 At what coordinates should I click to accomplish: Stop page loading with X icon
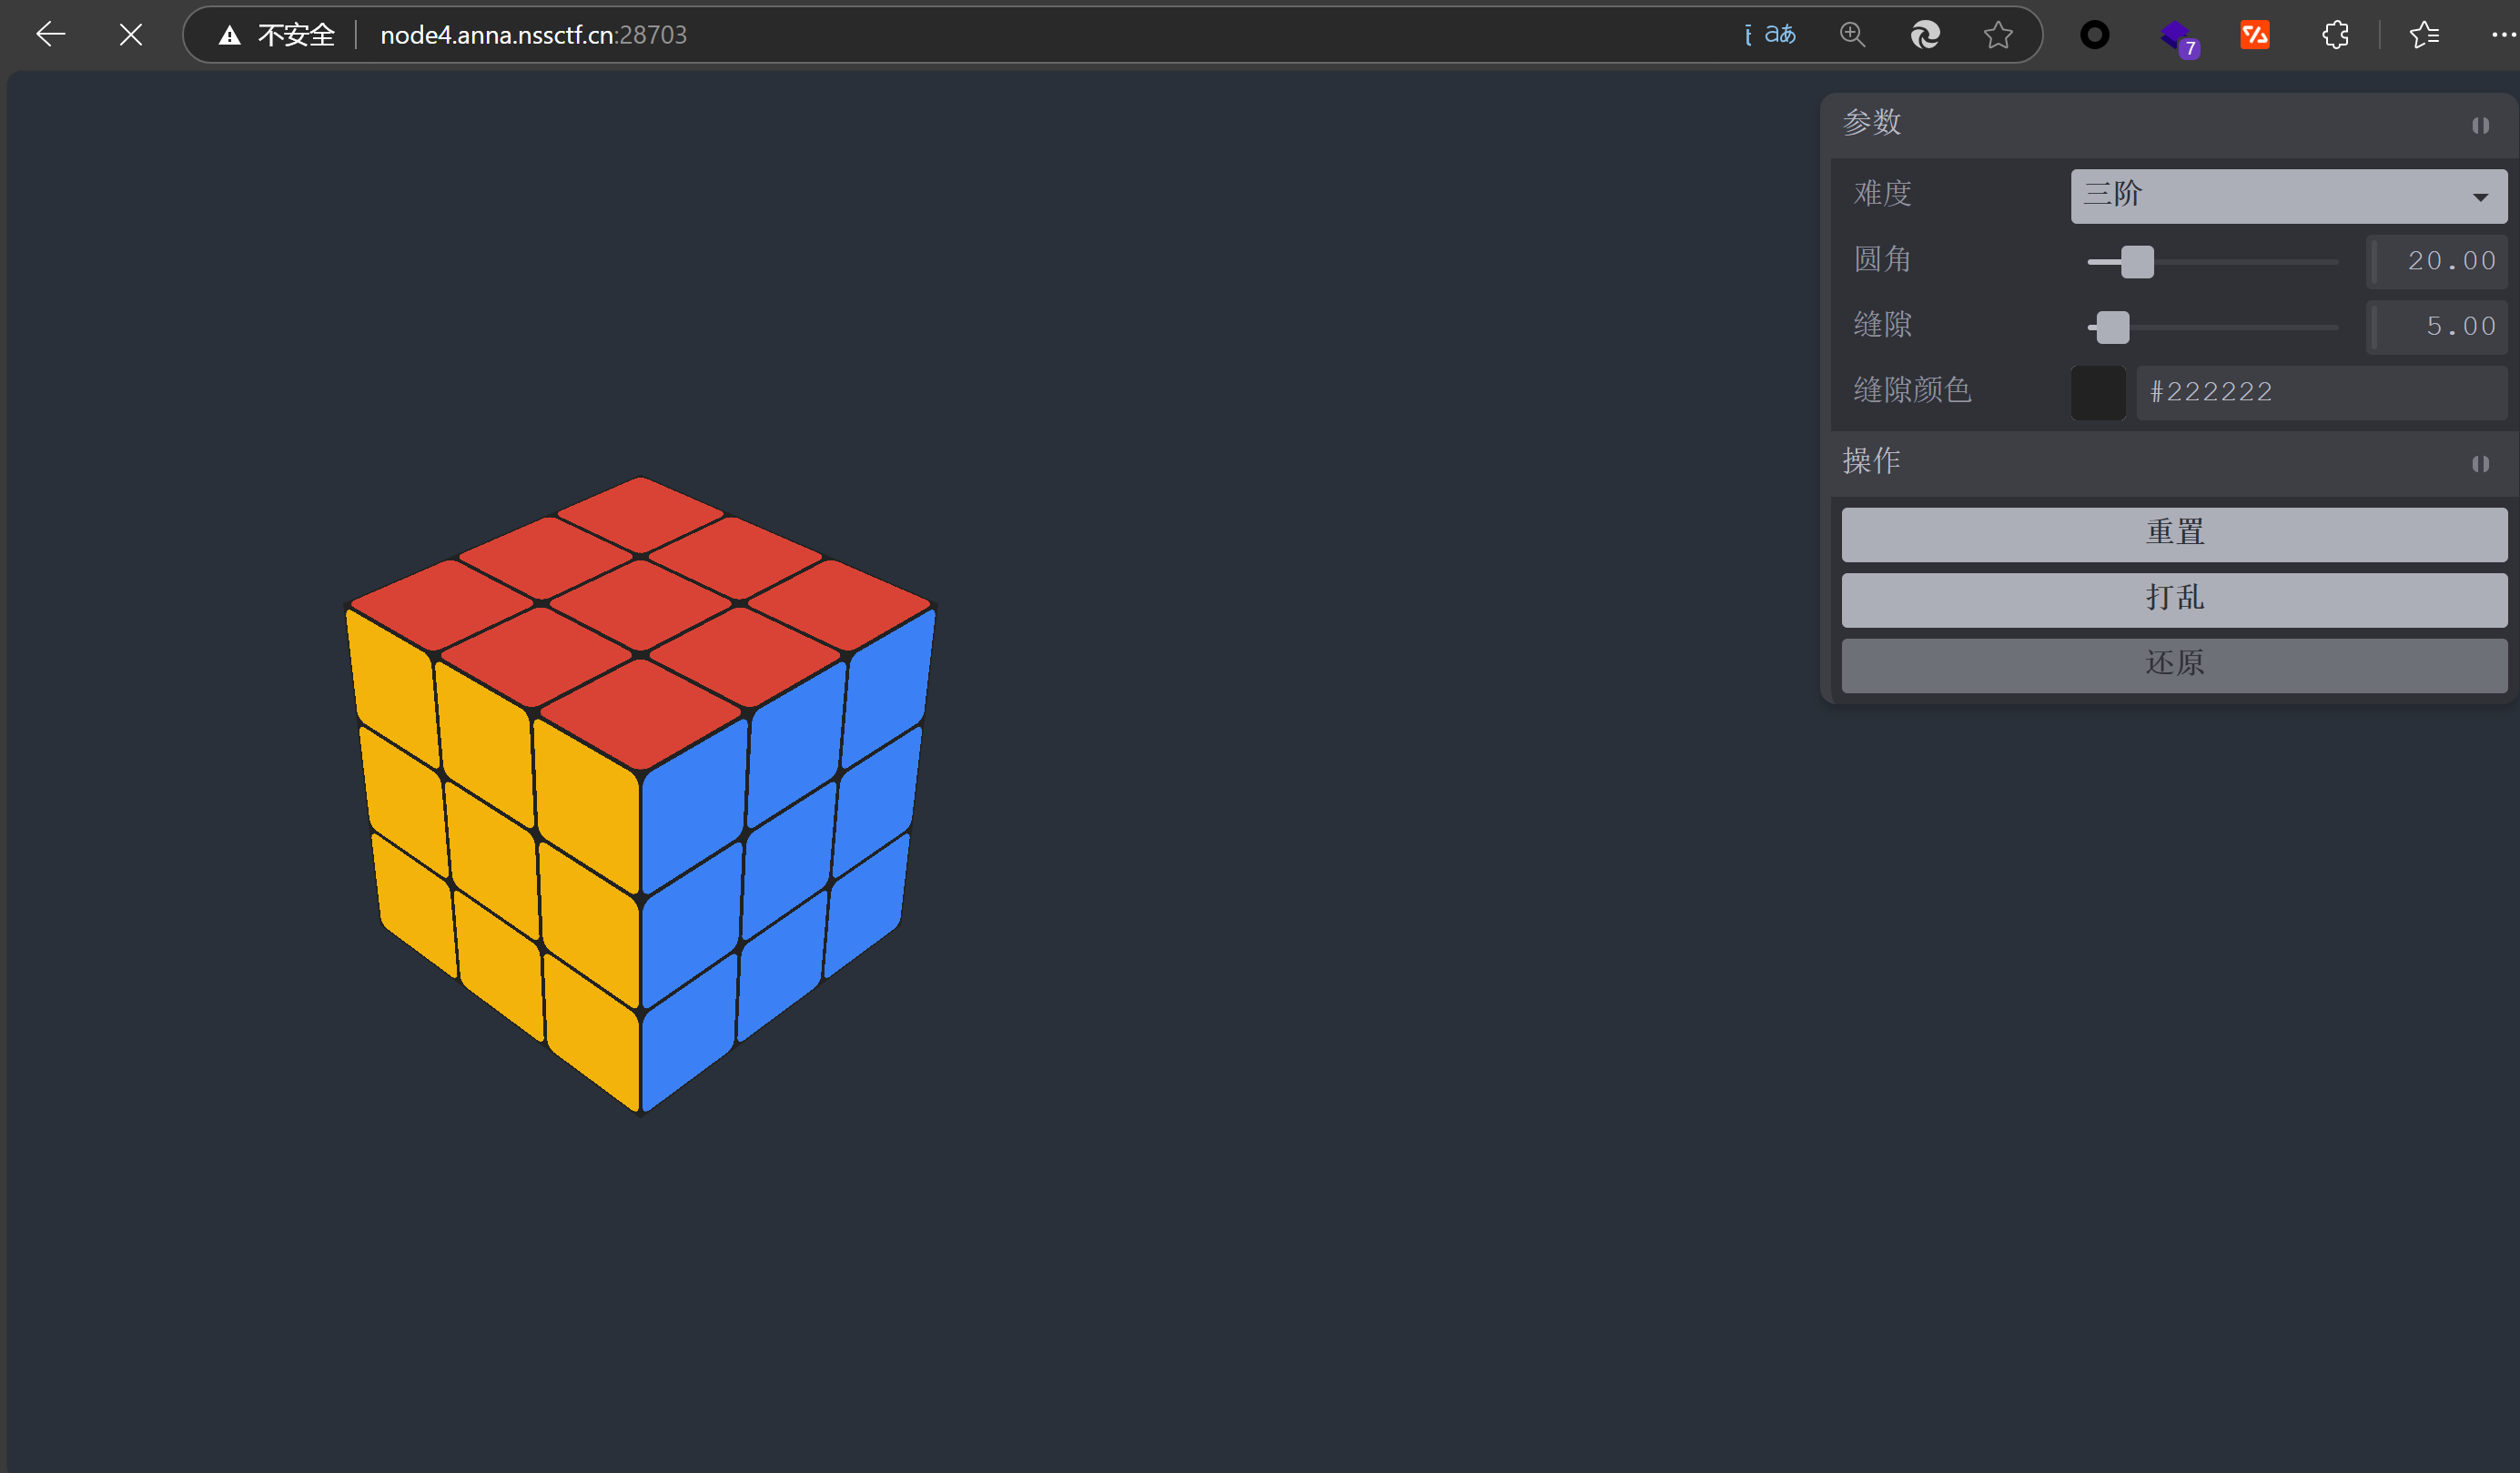tap(130, 35)
